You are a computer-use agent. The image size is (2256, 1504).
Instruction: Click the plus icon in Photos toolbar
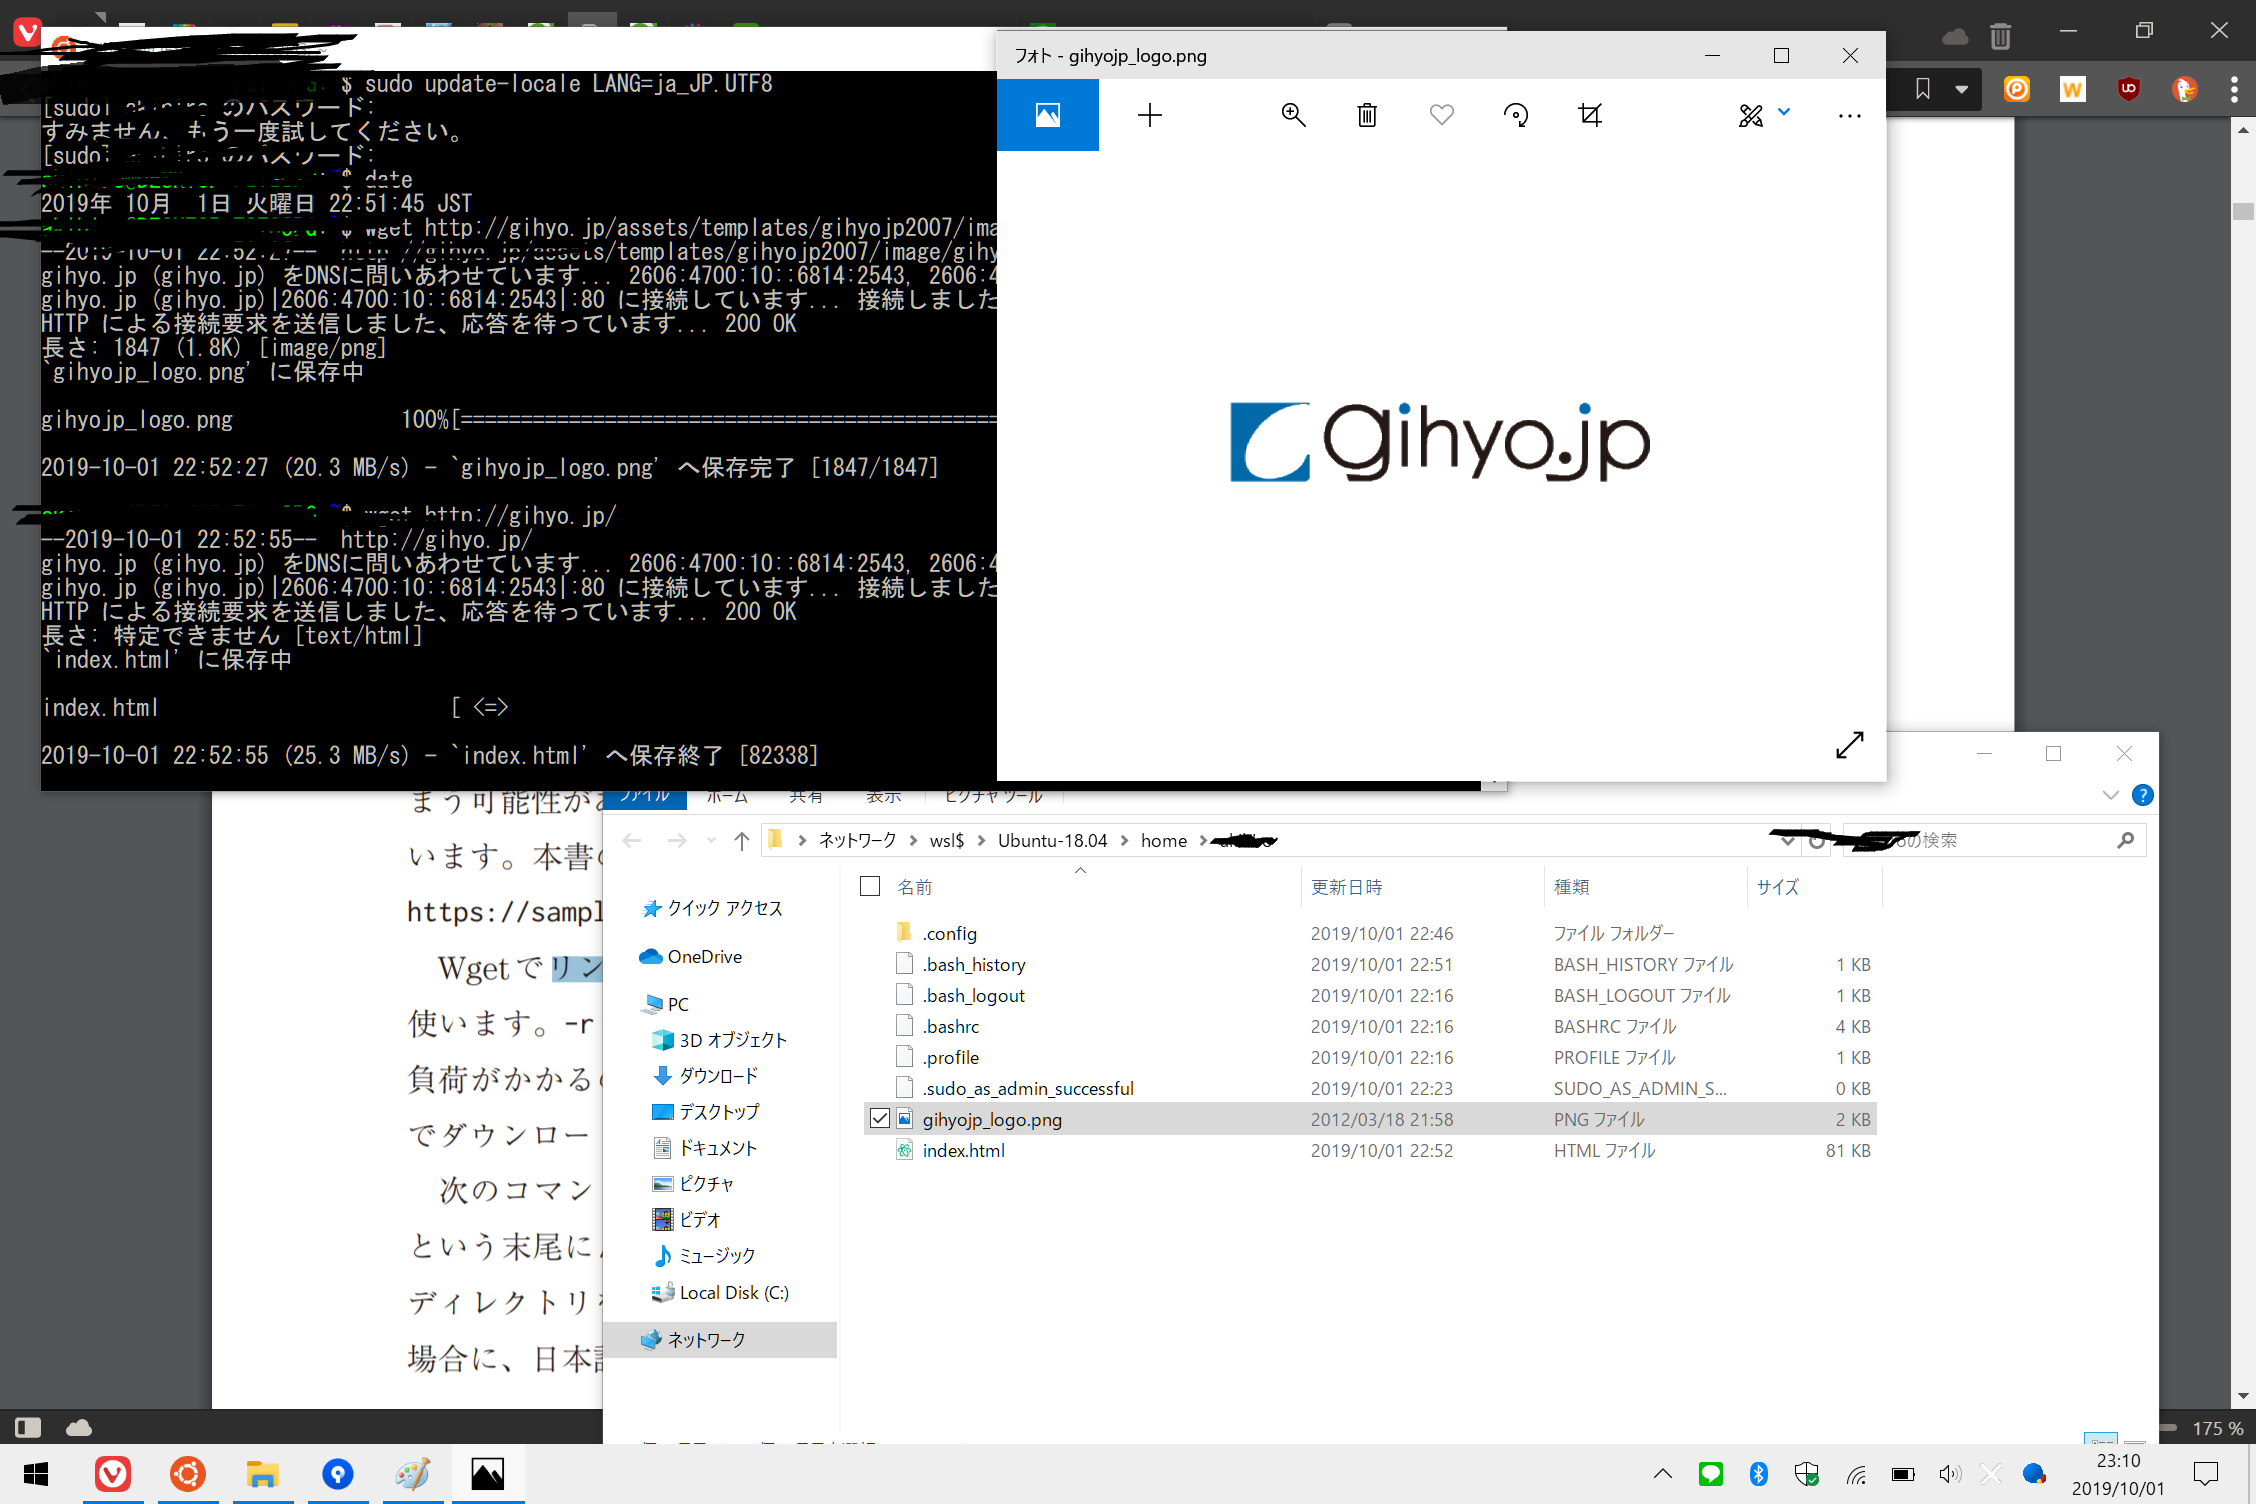coord(1150,115)
